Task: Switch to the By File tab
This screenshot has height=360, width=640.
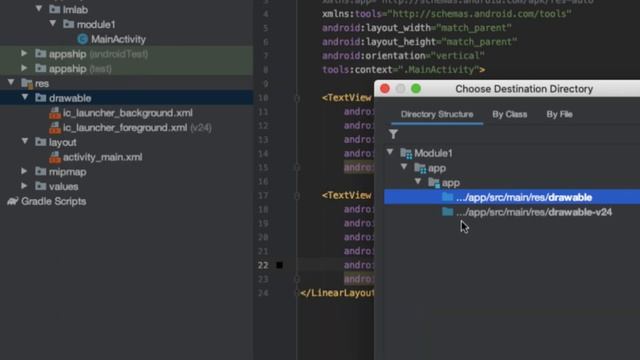Action: click(x=559, y=114)
